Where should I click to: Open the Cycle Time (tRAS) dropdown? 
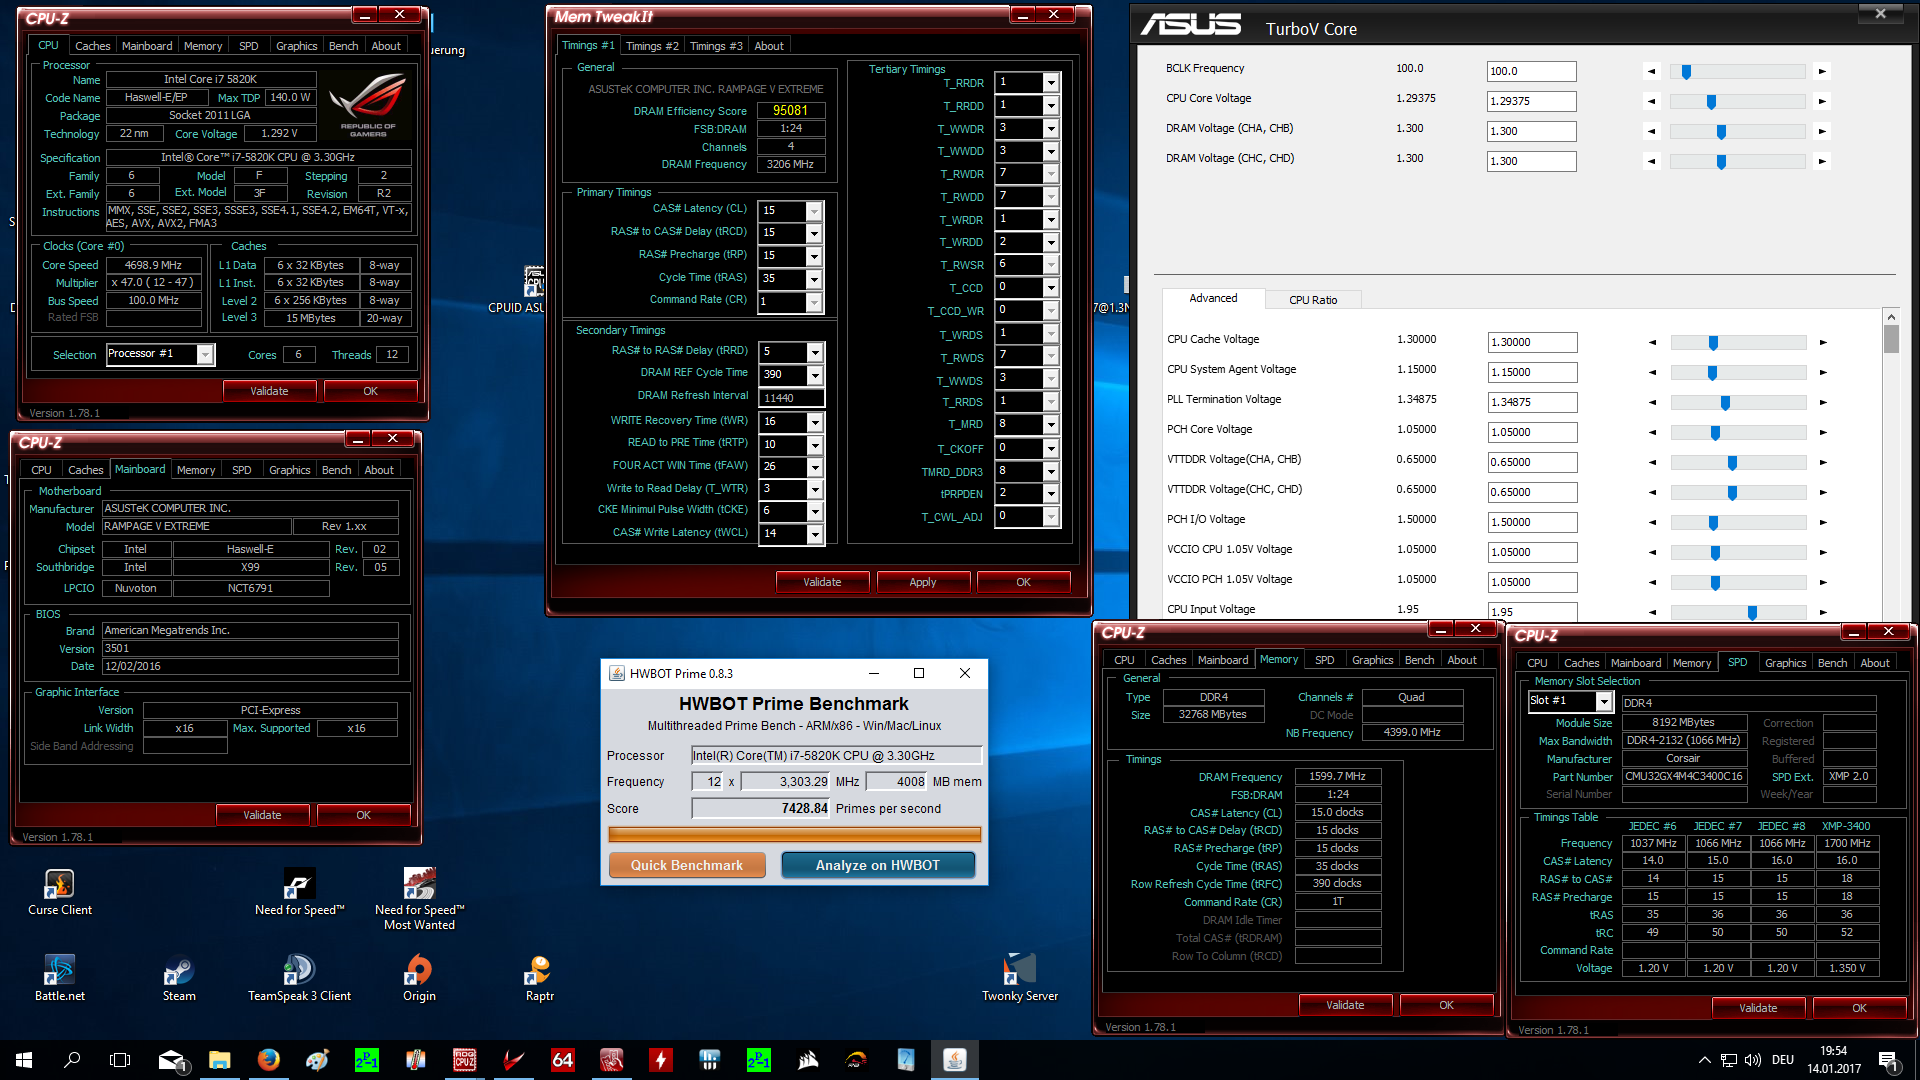coord(814,279)
